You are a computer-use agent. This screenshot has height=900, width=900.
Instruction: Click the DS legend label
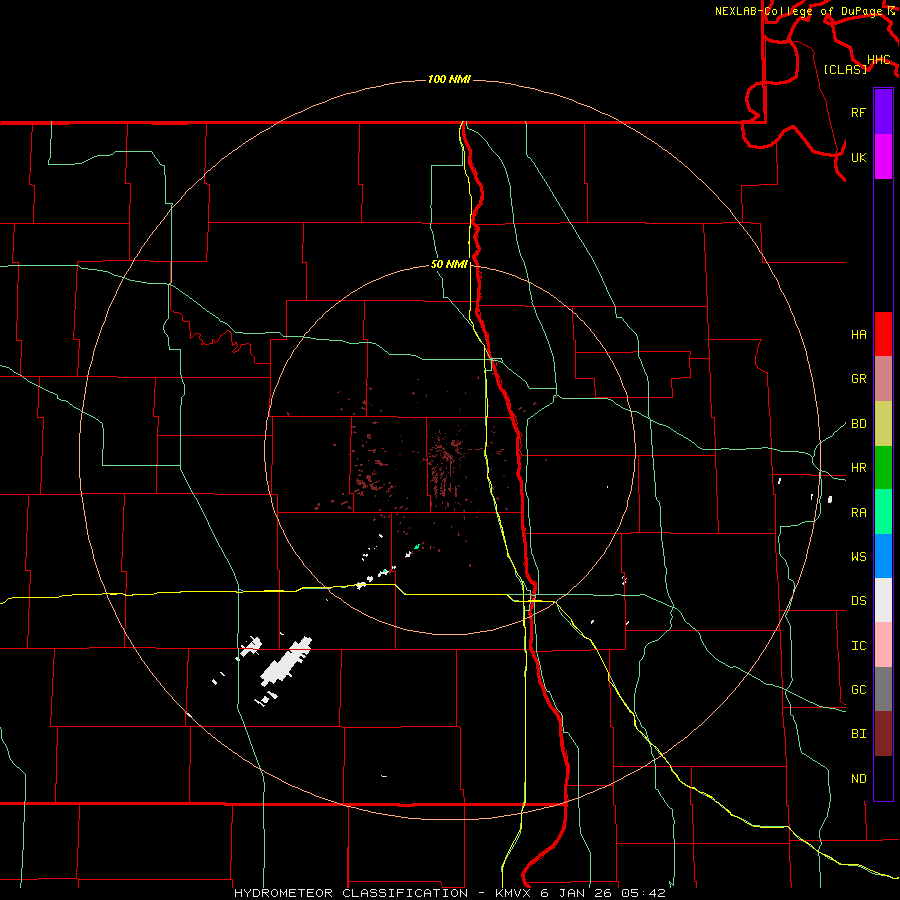[858, 600]
